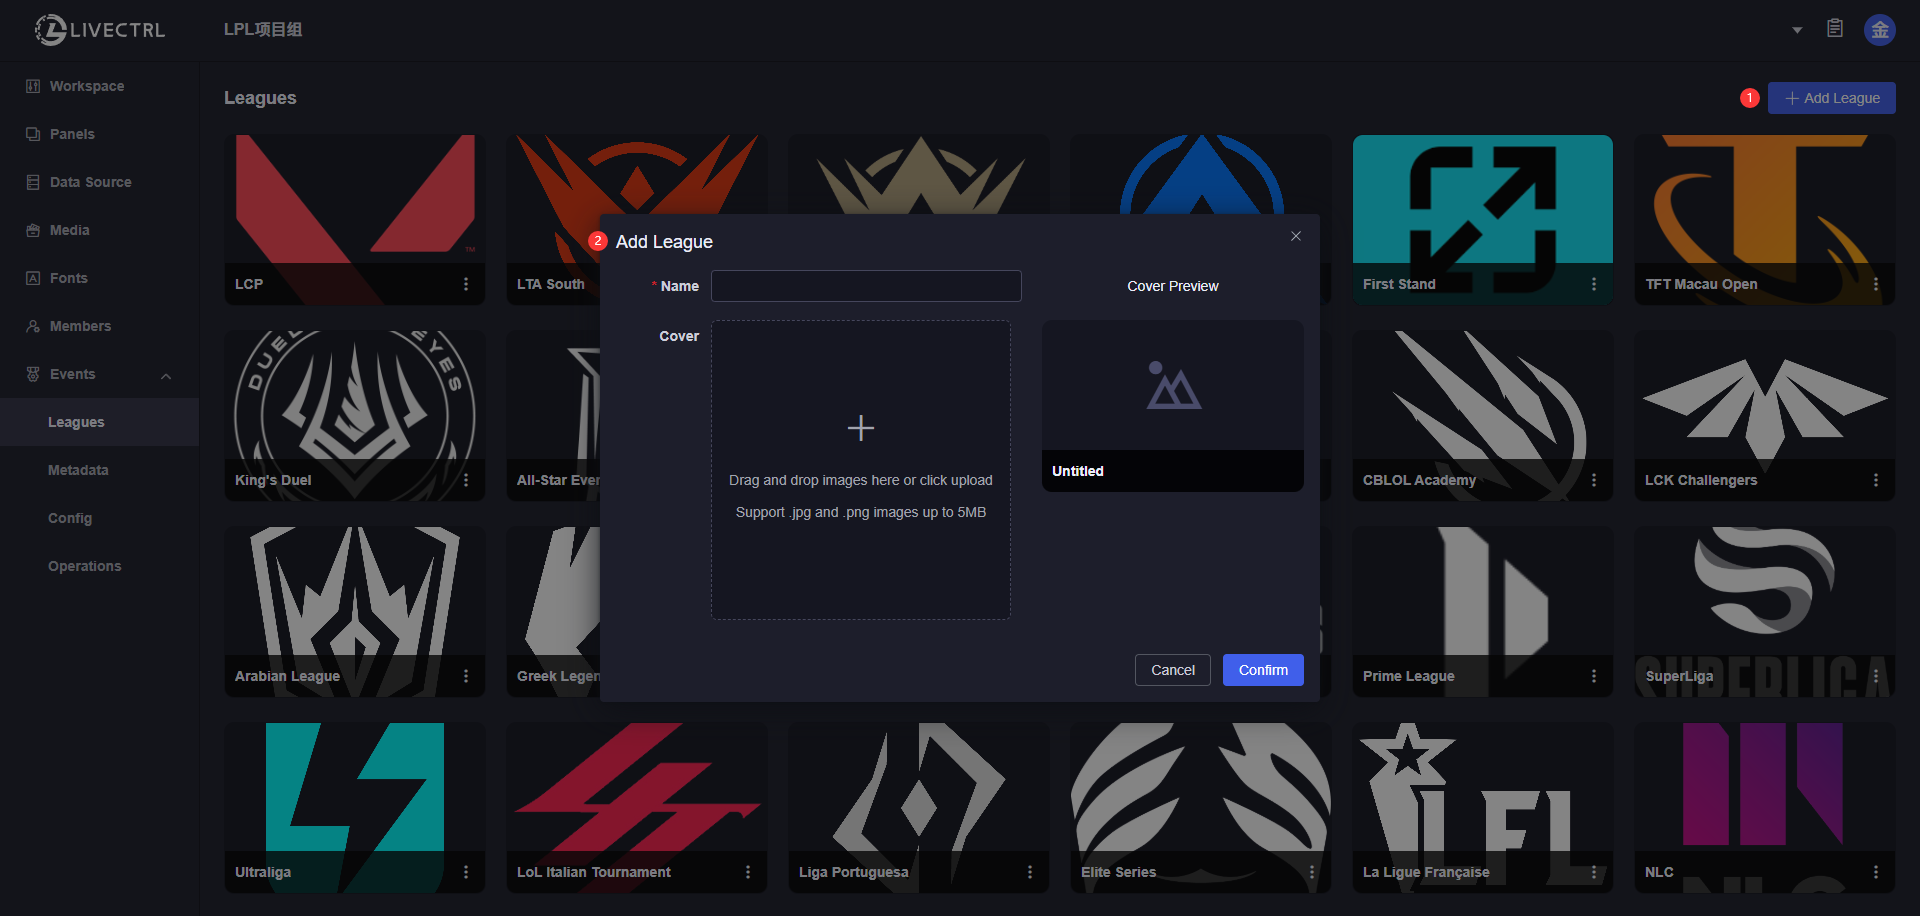Open the three-dot menu on Ultraliga card
Screen dimensions: 1920x916
[x=466, y=872]
